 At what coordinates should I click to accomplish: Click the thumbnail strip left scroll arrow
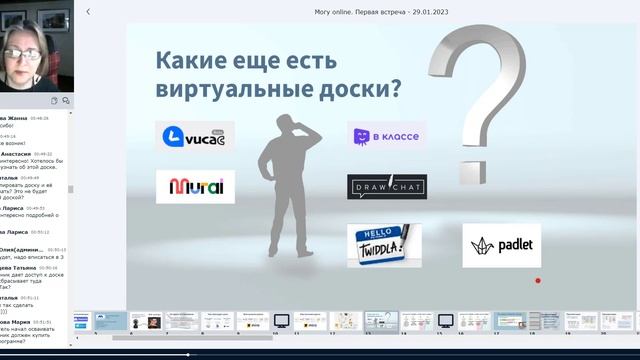[x=78, y=338]
